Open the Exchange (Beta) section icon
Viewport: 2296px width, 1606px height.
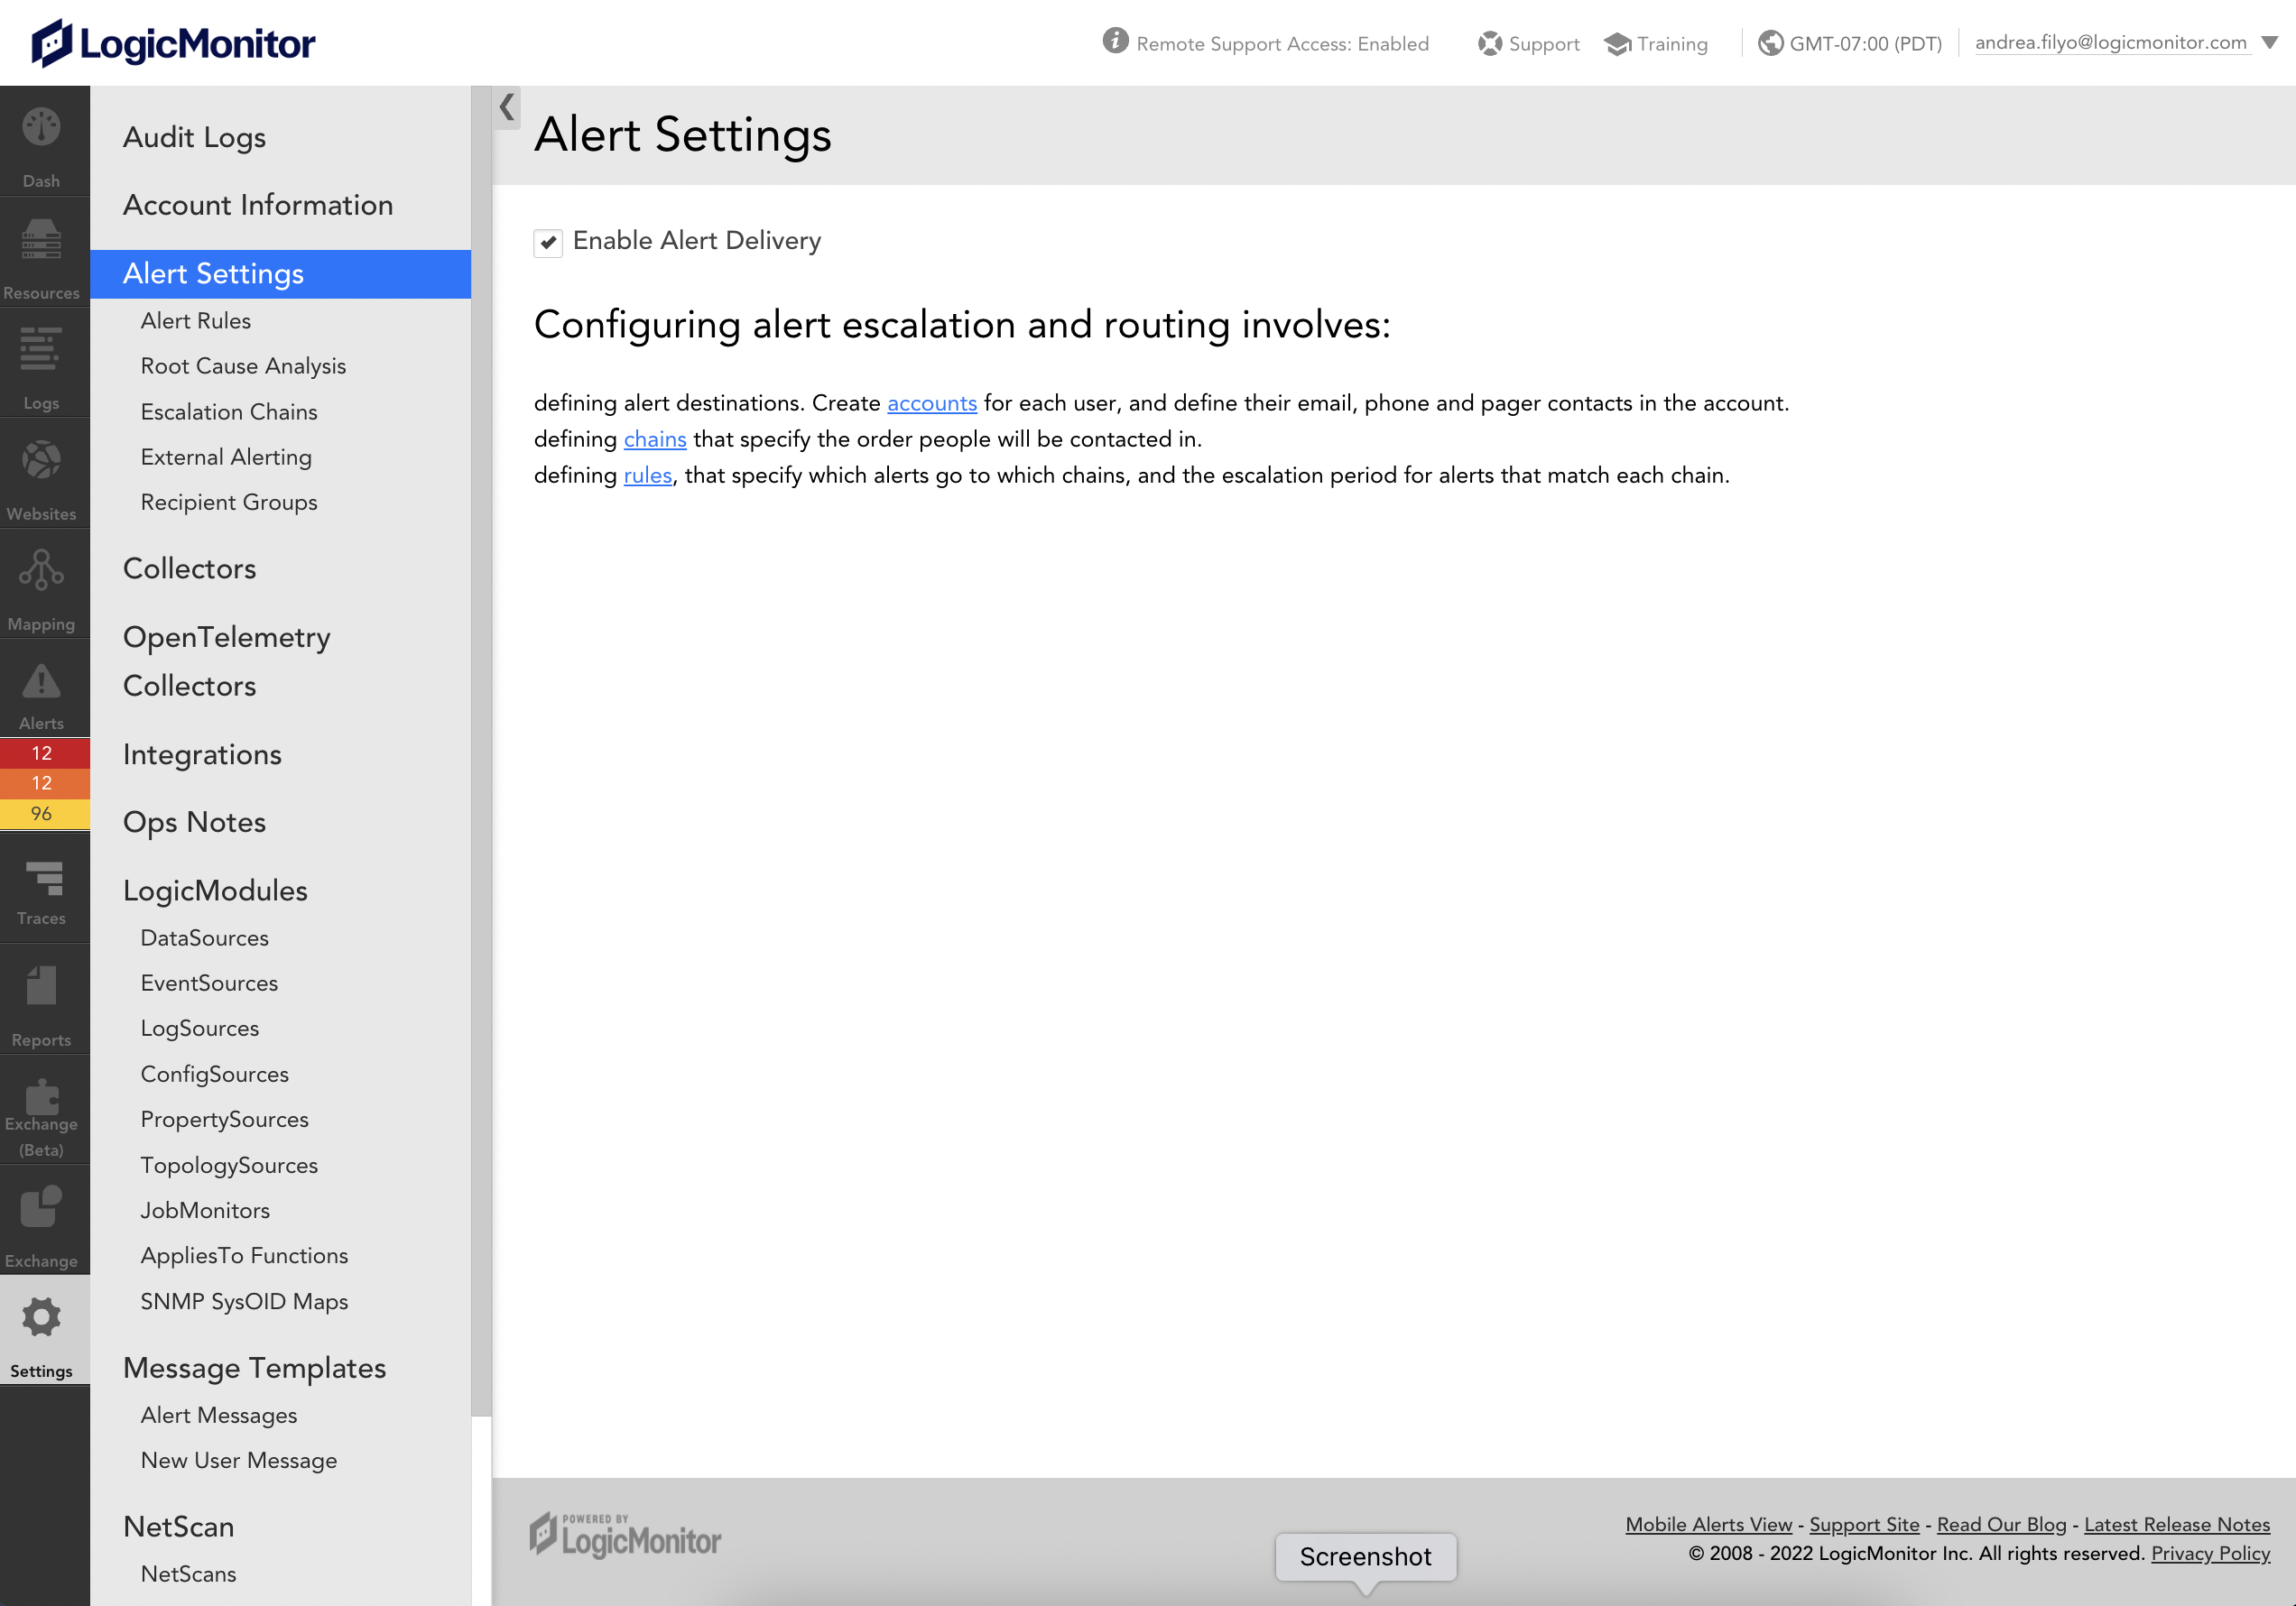pos(41,1096)
